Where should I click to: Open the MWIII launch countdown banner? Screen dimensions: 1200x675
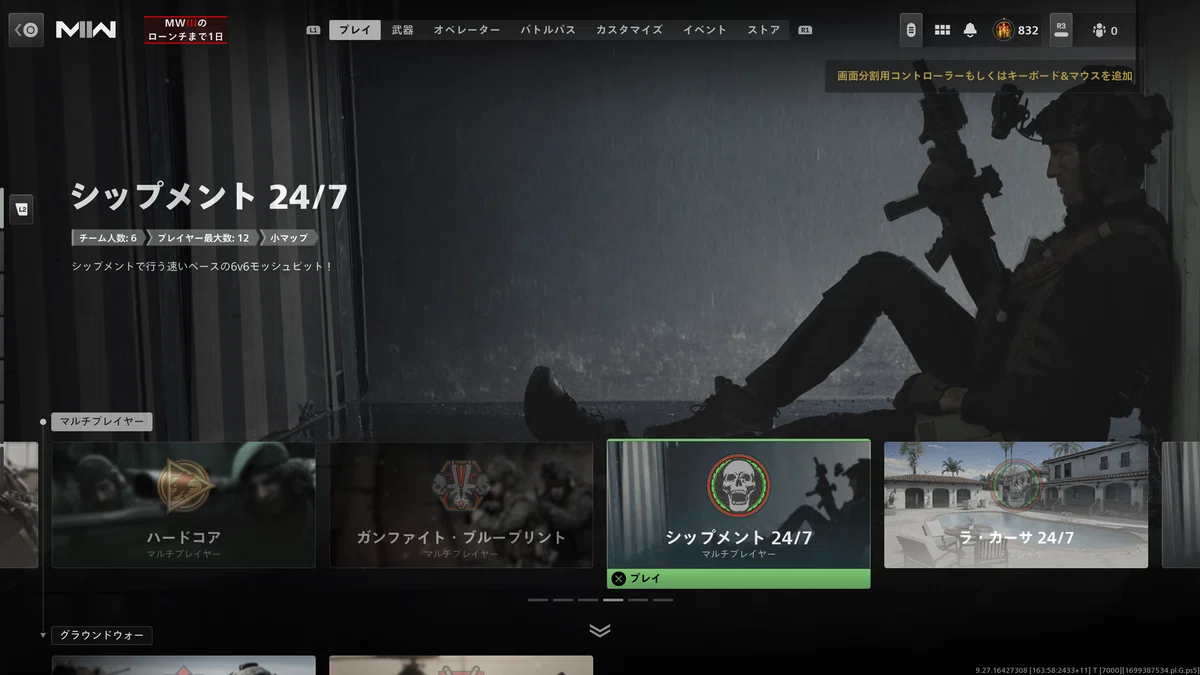[x=186, y=30]
